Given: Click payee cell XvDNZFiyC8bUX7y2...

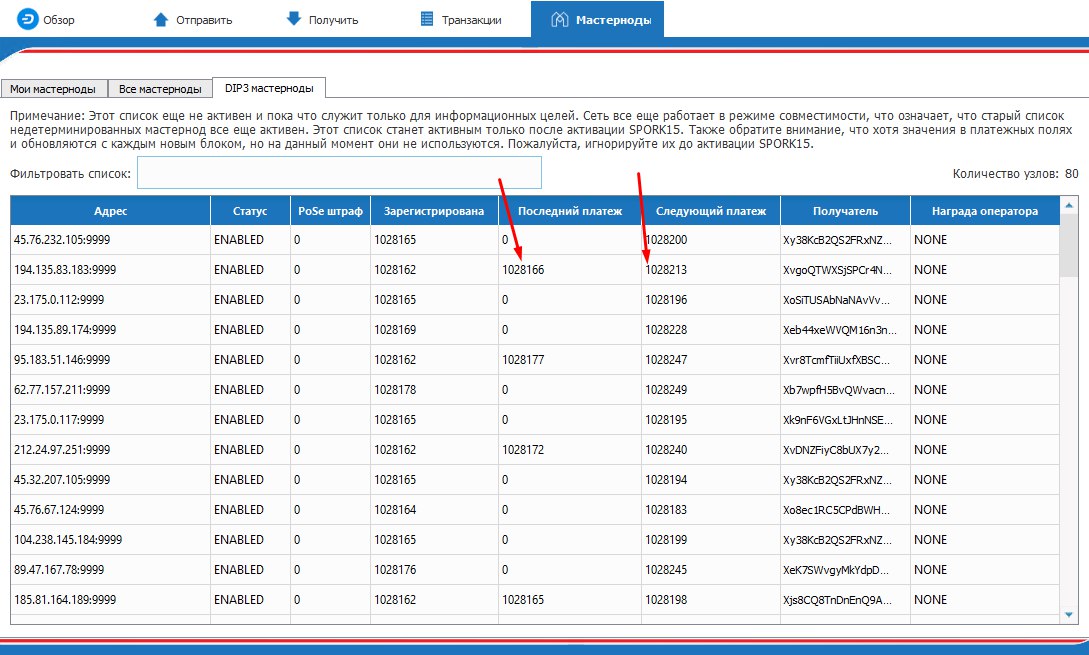Looking at the screenshot, I should [x=836, y=449].
